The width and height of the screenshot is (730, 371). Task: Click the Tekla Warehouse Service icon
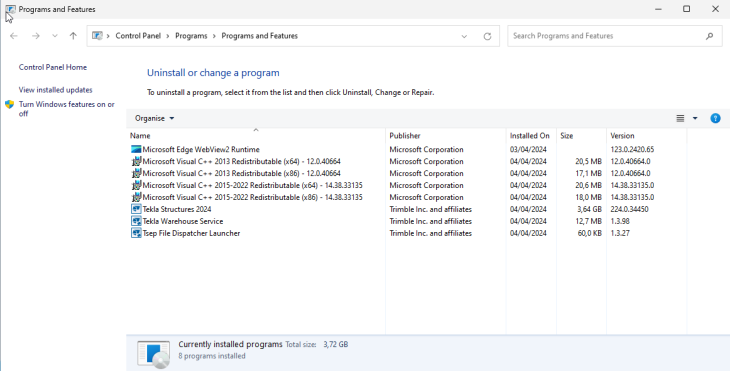(136, 221)
